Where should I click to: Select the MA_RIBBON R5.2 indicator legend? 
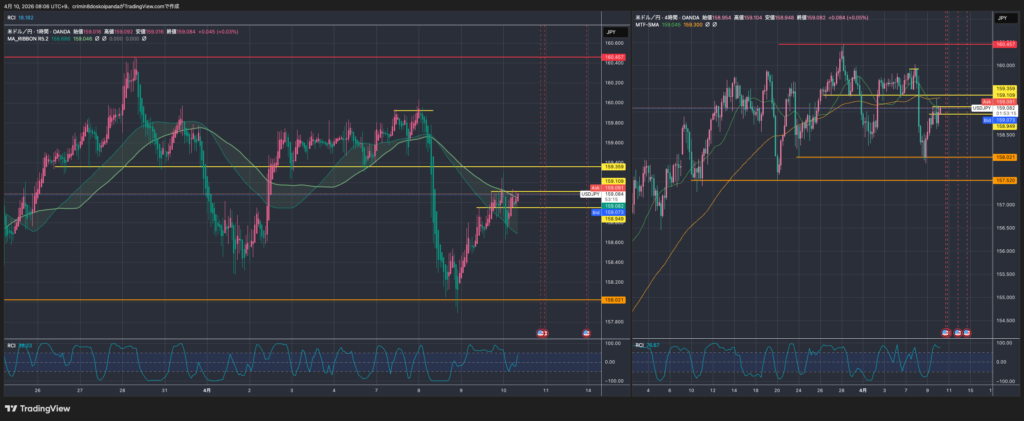point(26,40)
